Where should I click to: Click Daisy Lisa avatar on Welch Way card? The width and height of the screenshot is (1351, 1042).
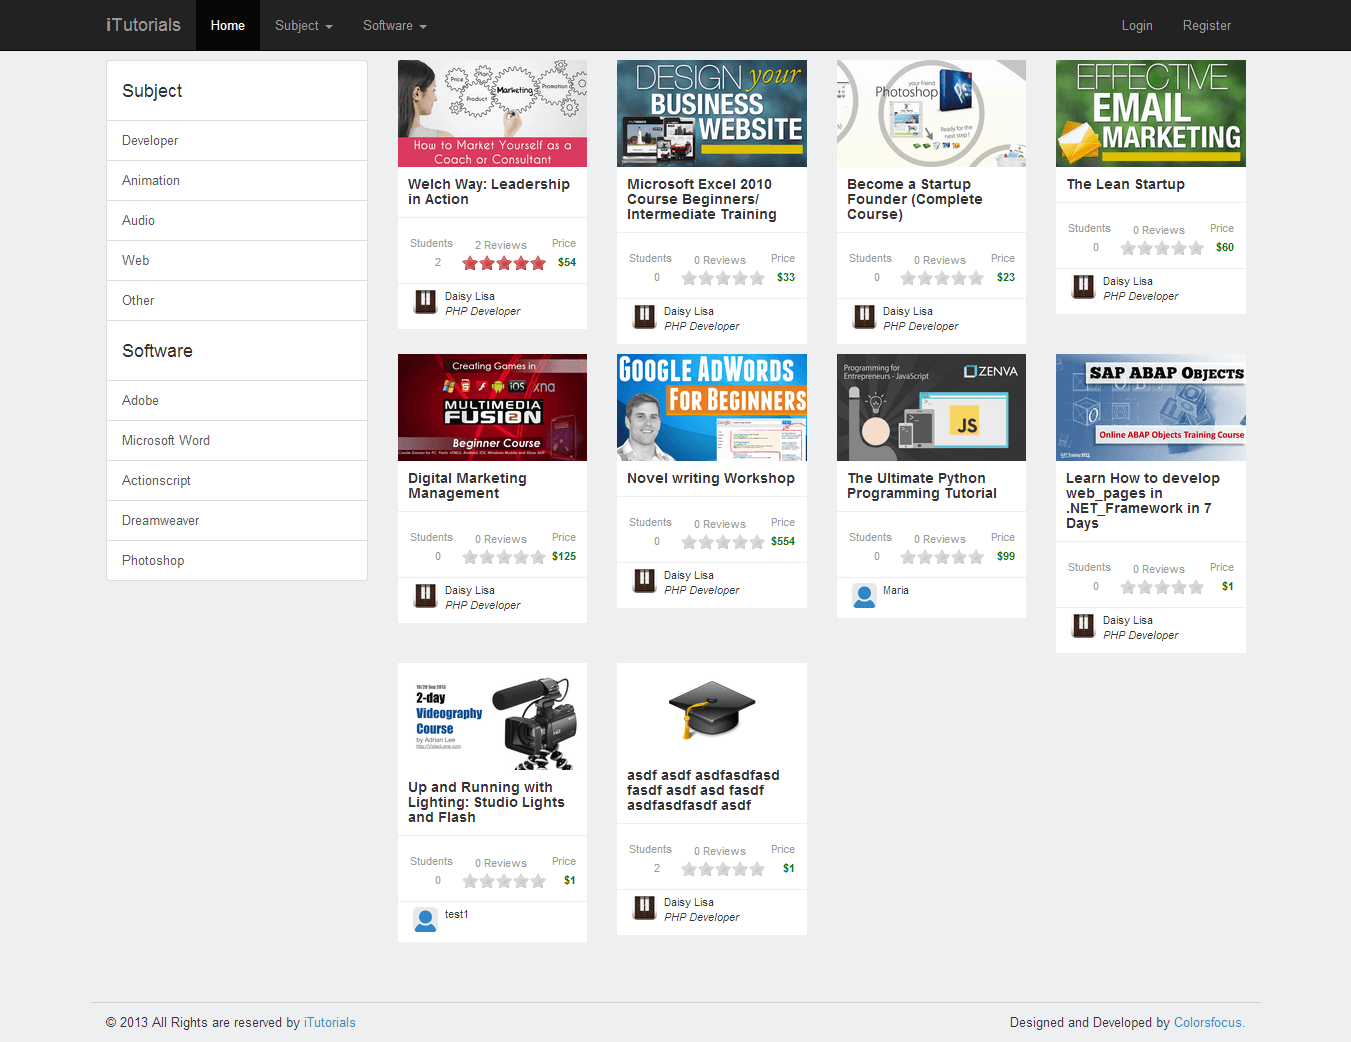tap(425, 301)
